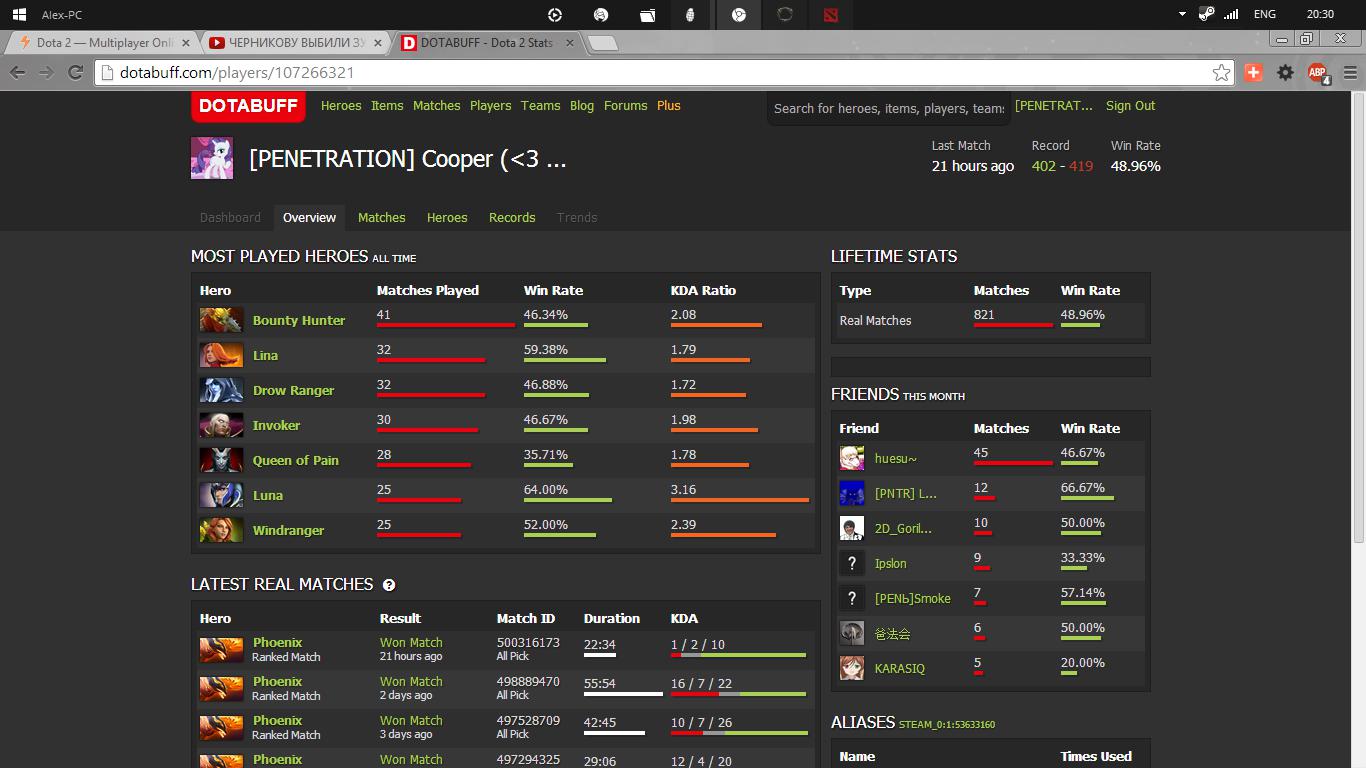Click the ENG language indicator in the tray
The width and height of the screenshot is (1366, 768).
1265,14
